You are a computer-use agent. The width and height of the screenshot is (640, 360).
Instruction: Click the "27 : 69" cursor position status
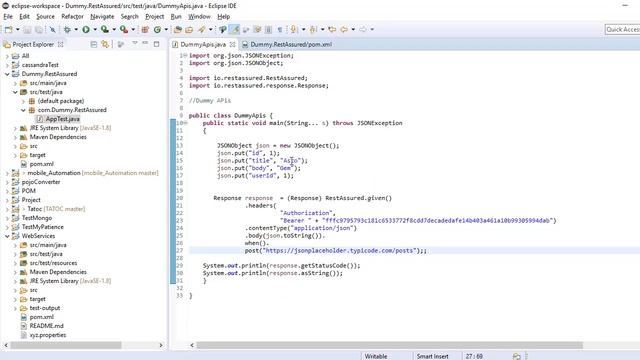(x=474, y=356)
